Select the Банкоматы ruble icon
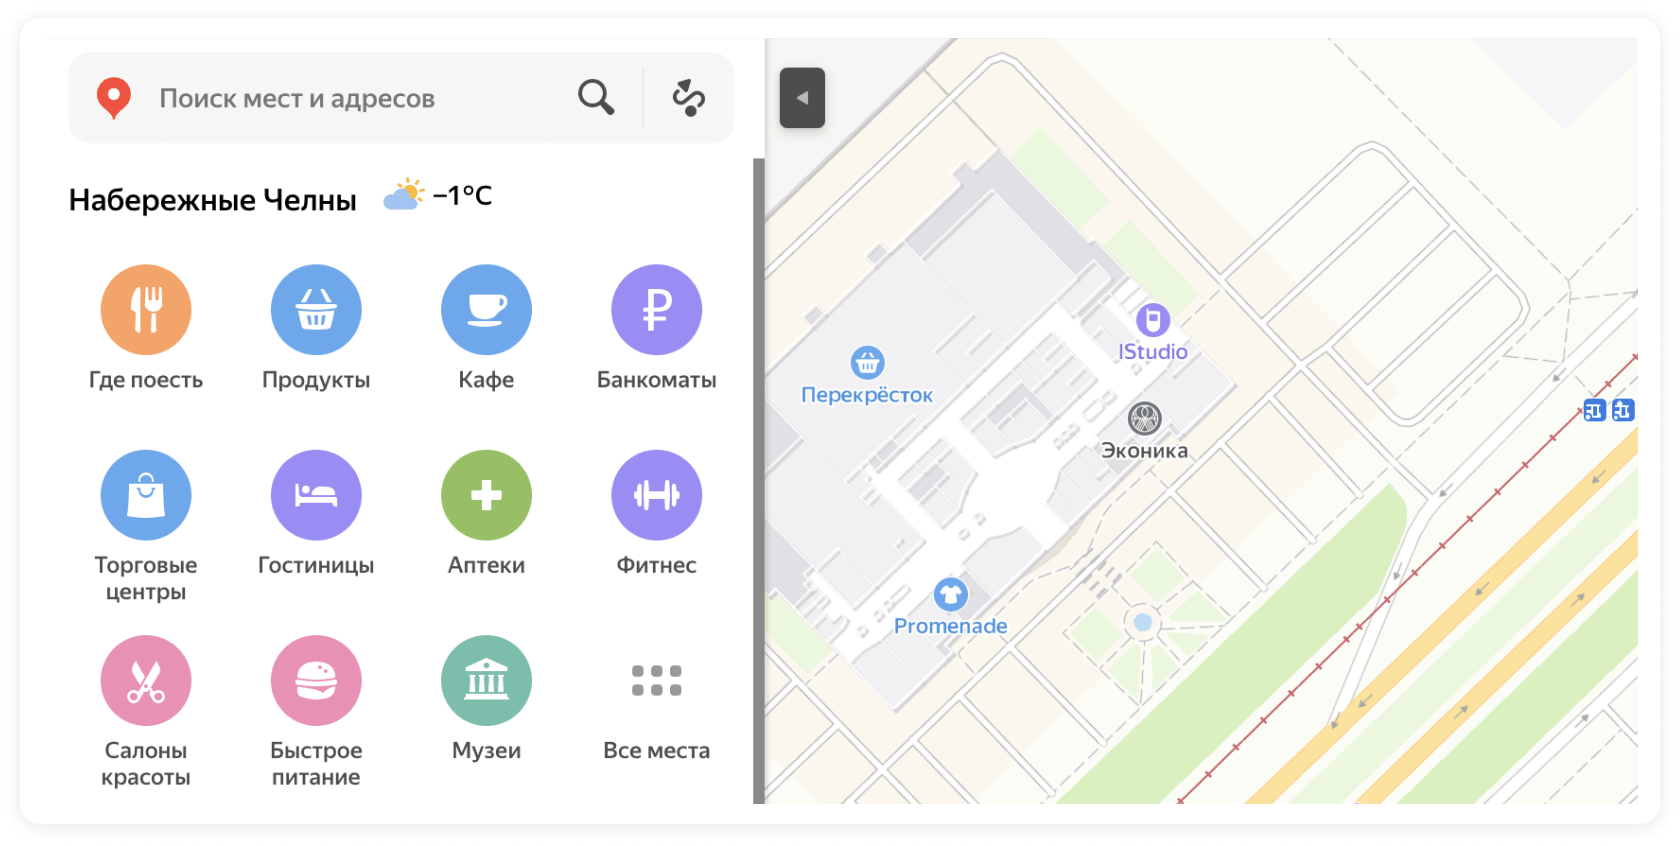The height and width of the screenshot is (846, 1680). [656, 310]
